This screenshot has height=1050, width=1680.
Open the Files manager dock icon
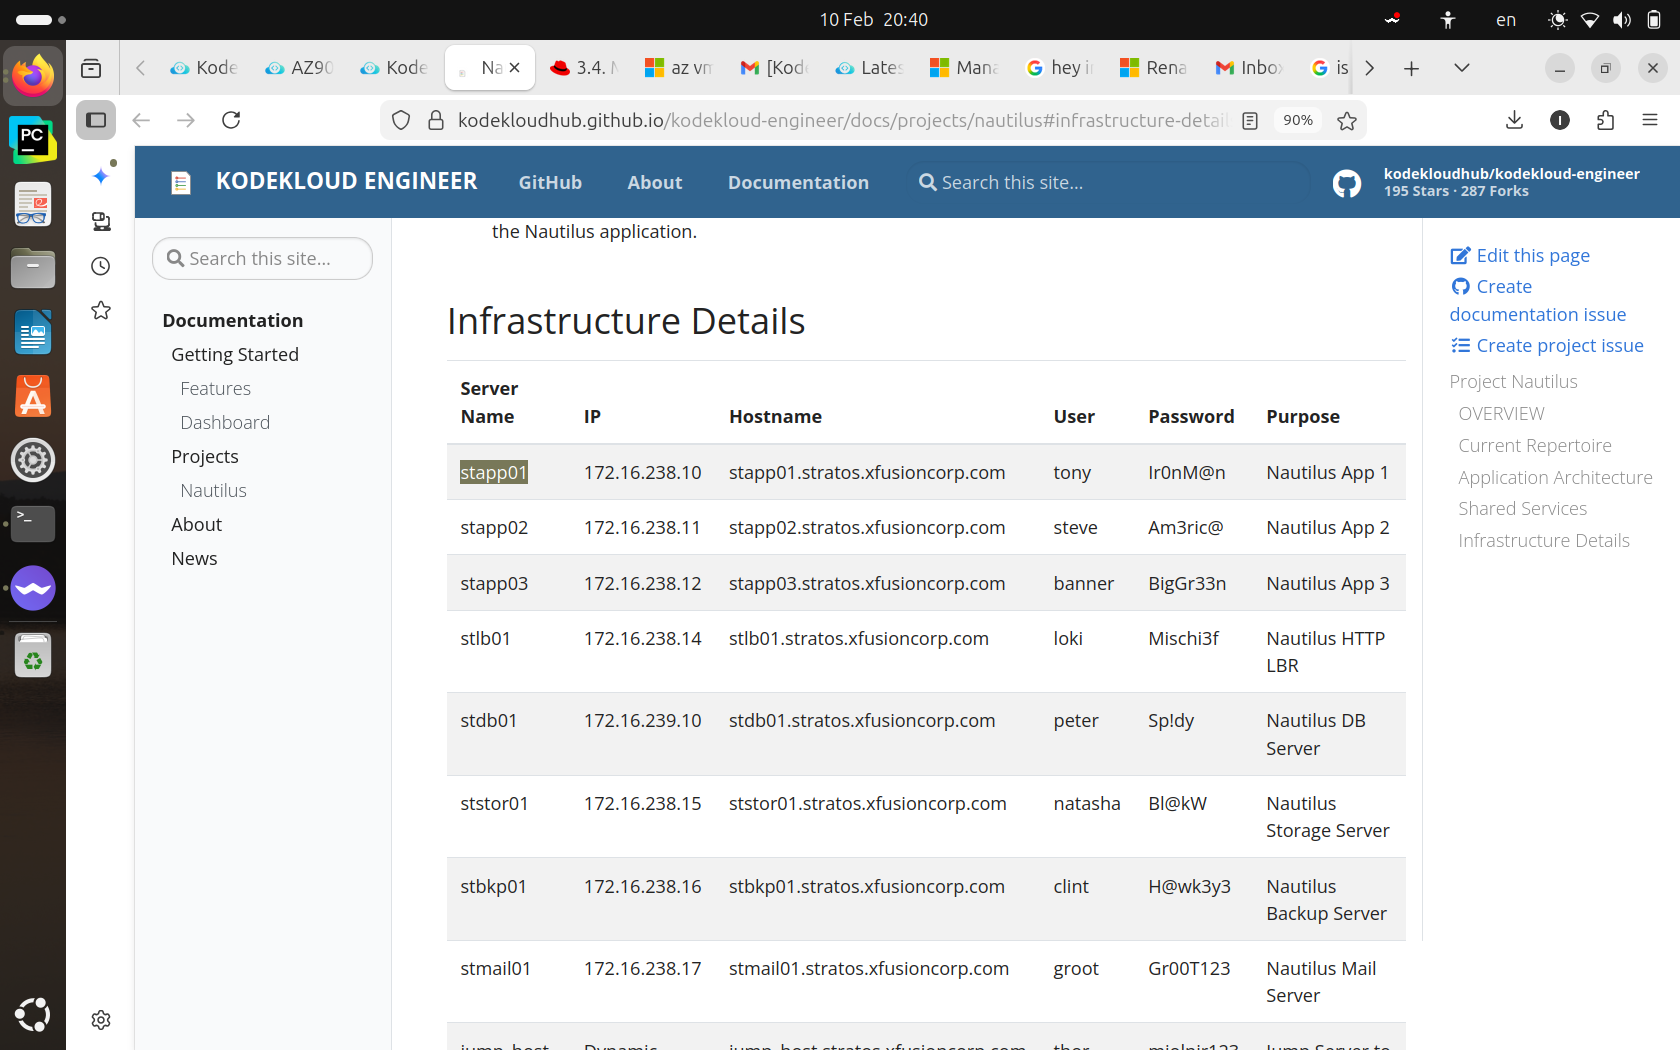click(x=33, y=268)
